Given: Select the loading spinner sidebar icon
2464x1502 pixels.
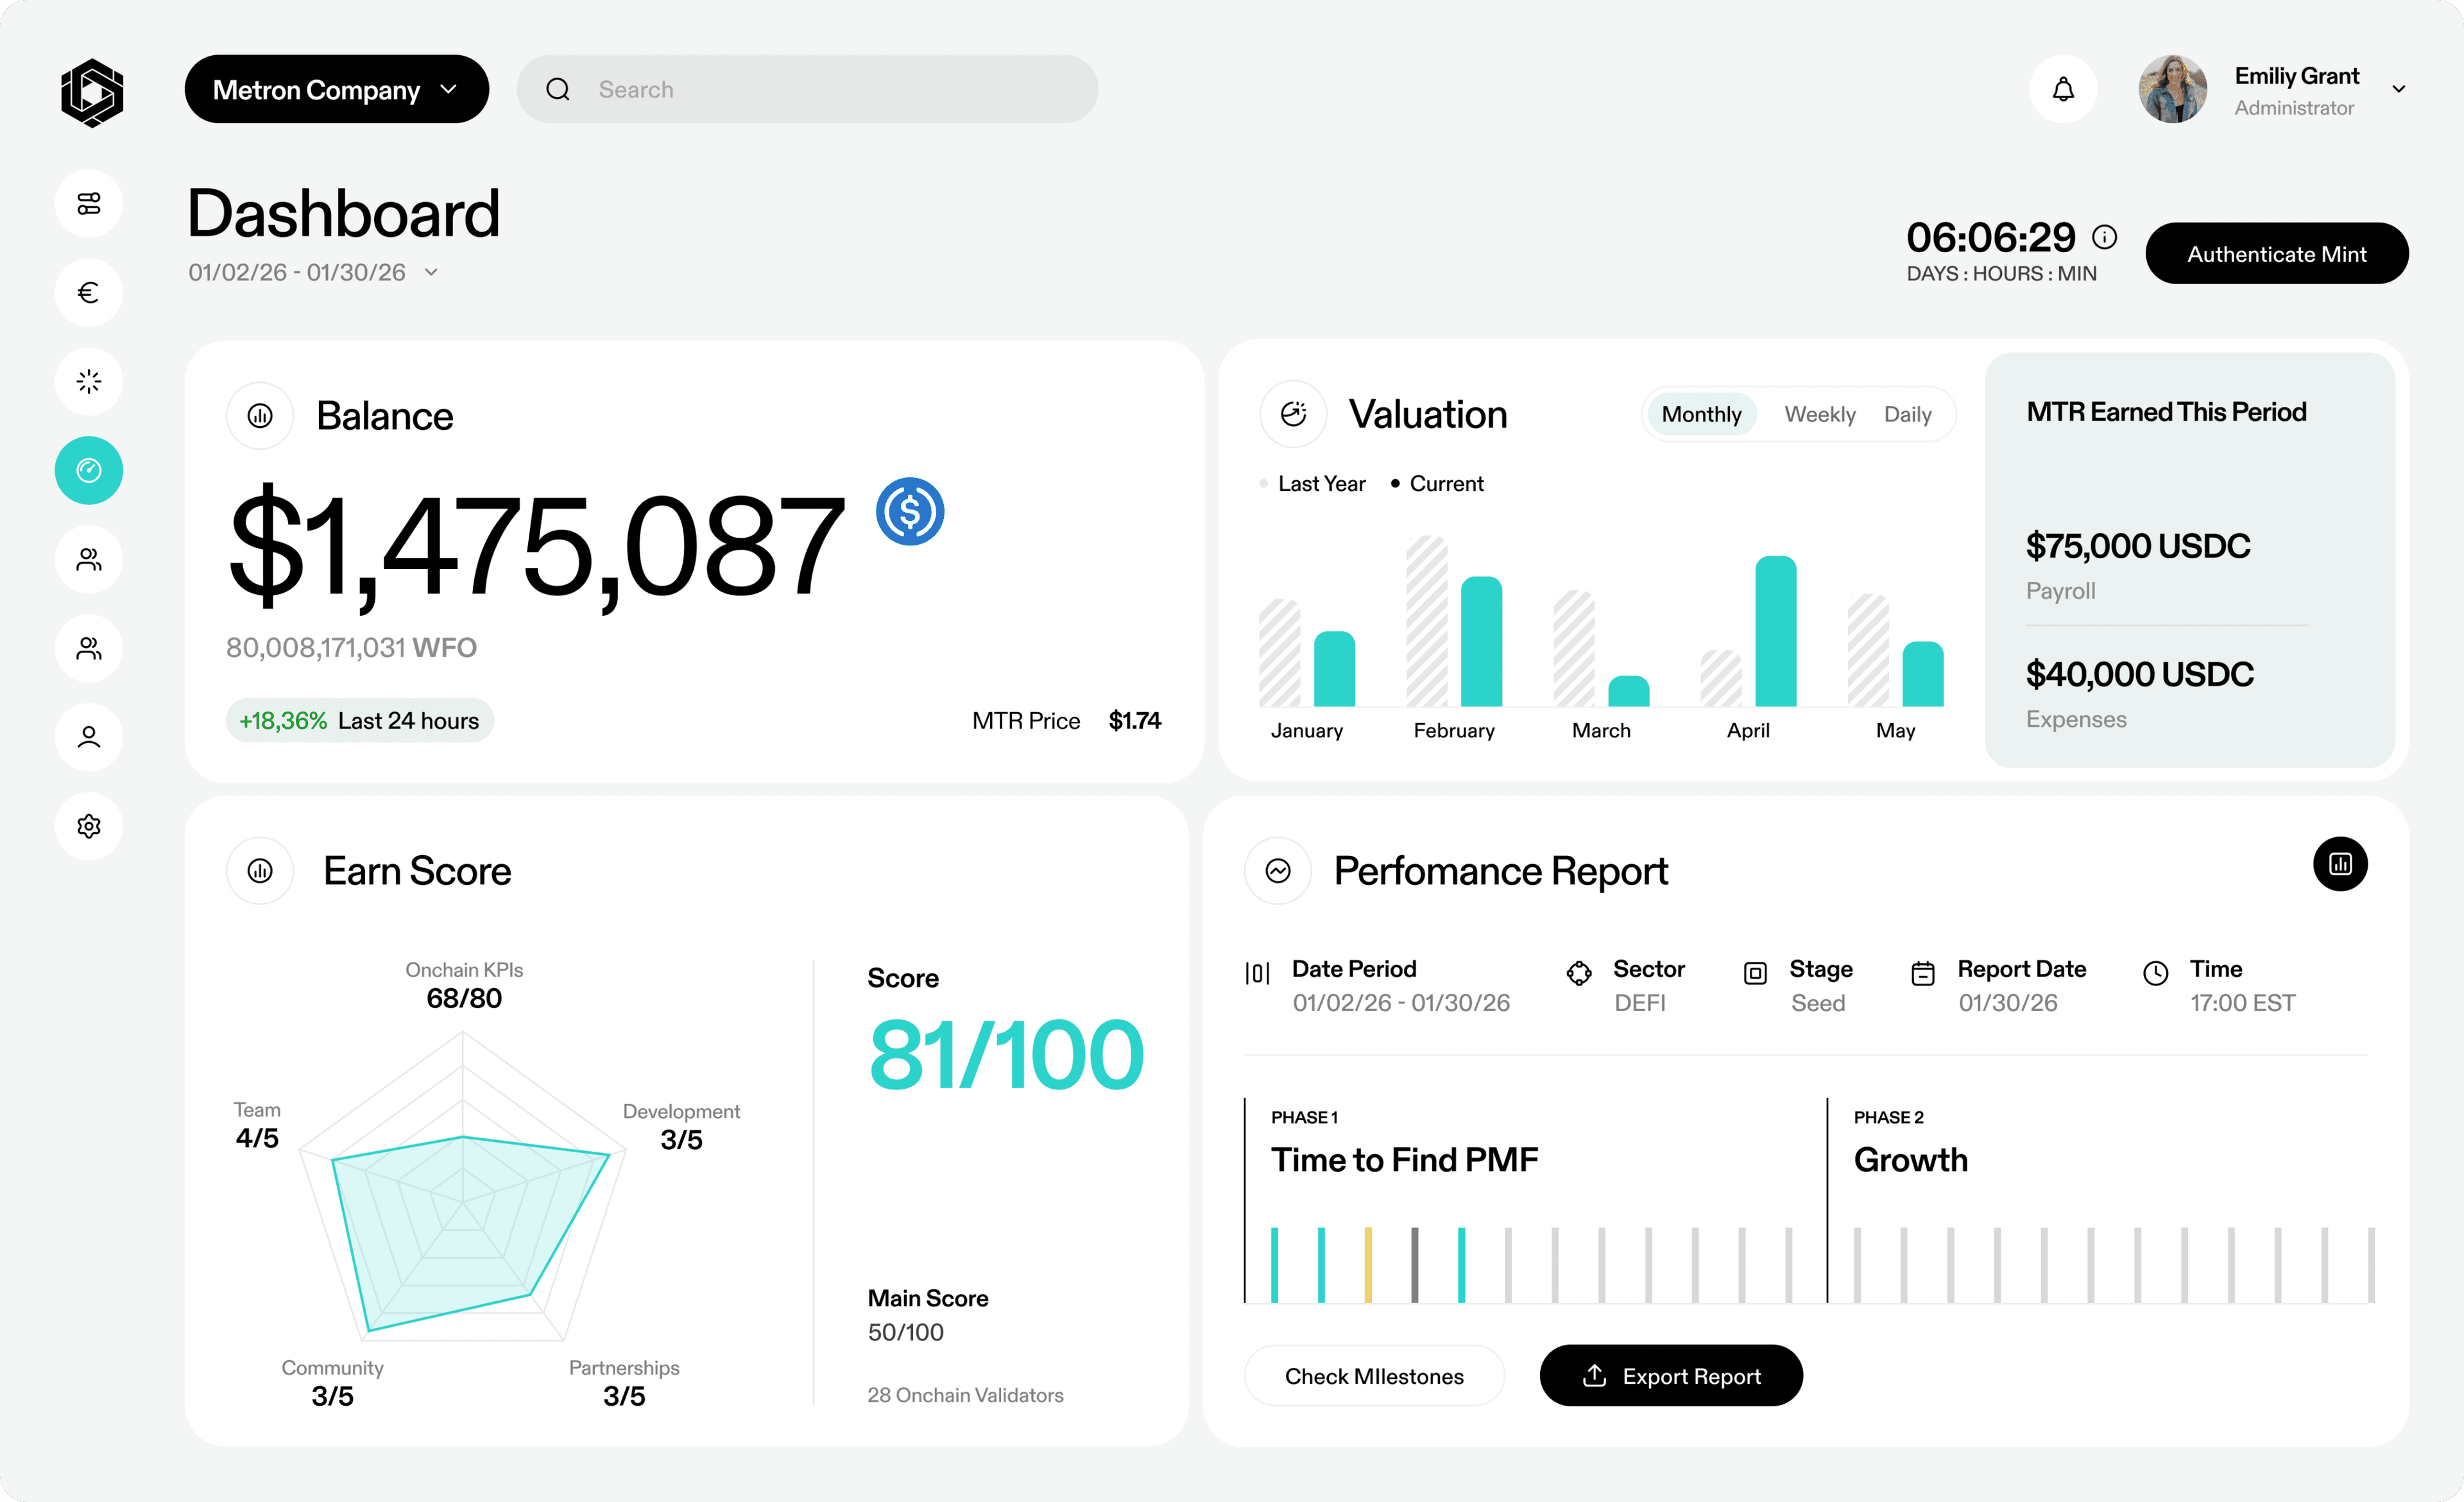Looking at the screenshot, I should (89, 381).
